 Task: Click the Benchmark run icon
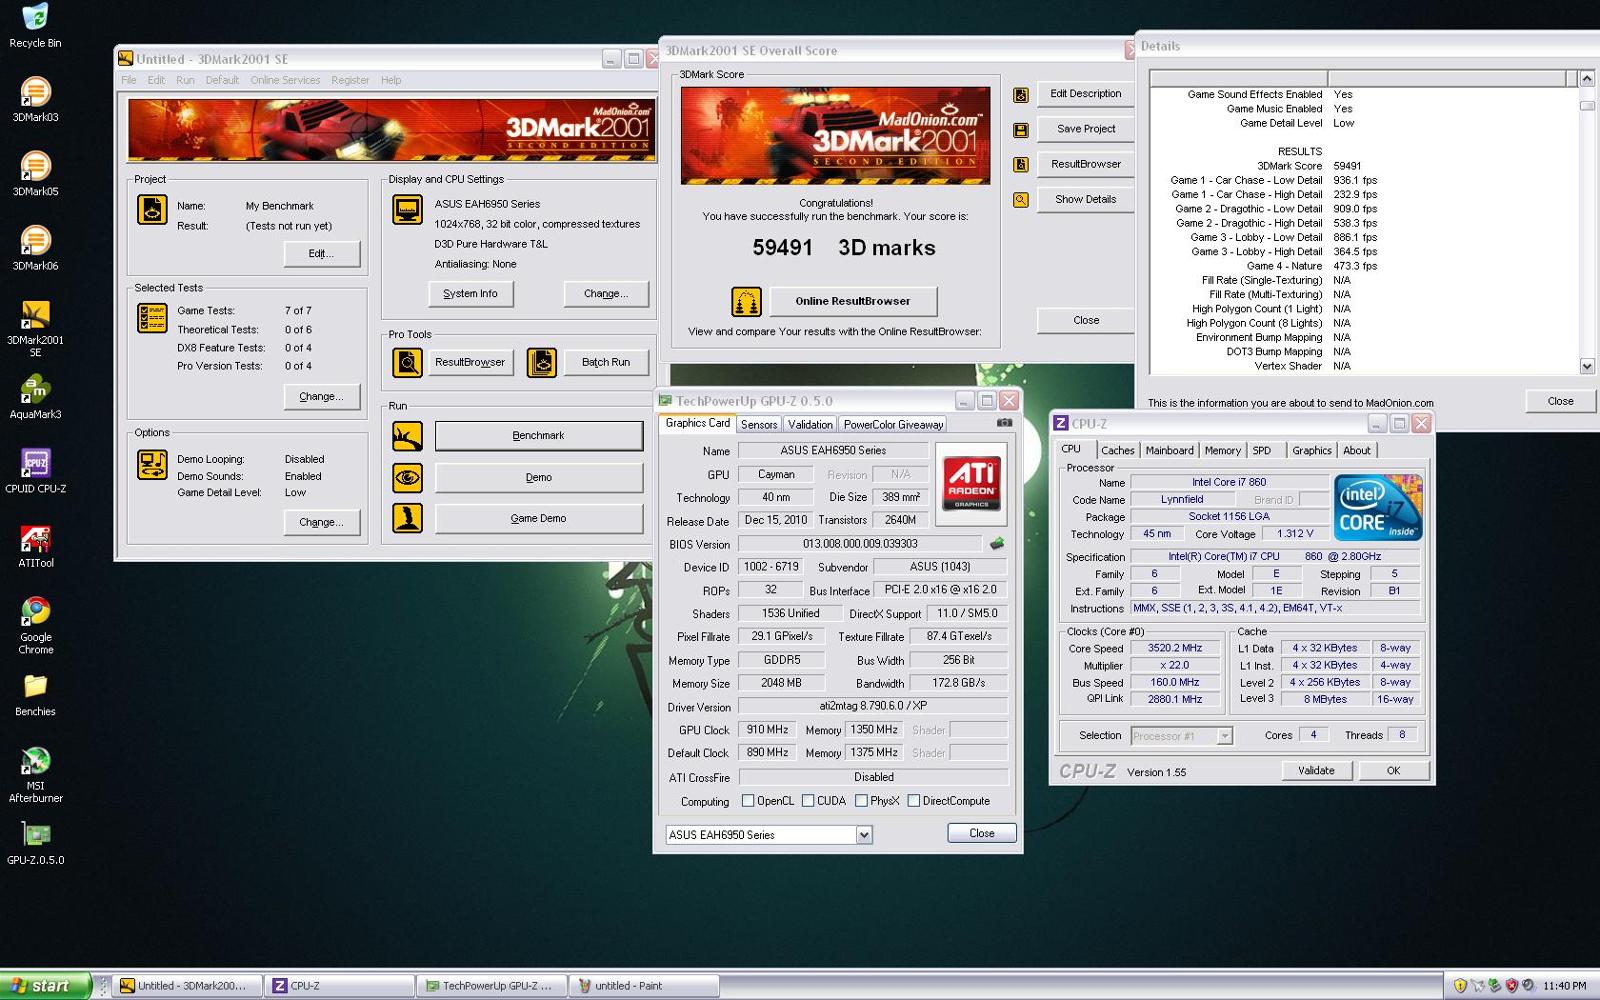407,436
